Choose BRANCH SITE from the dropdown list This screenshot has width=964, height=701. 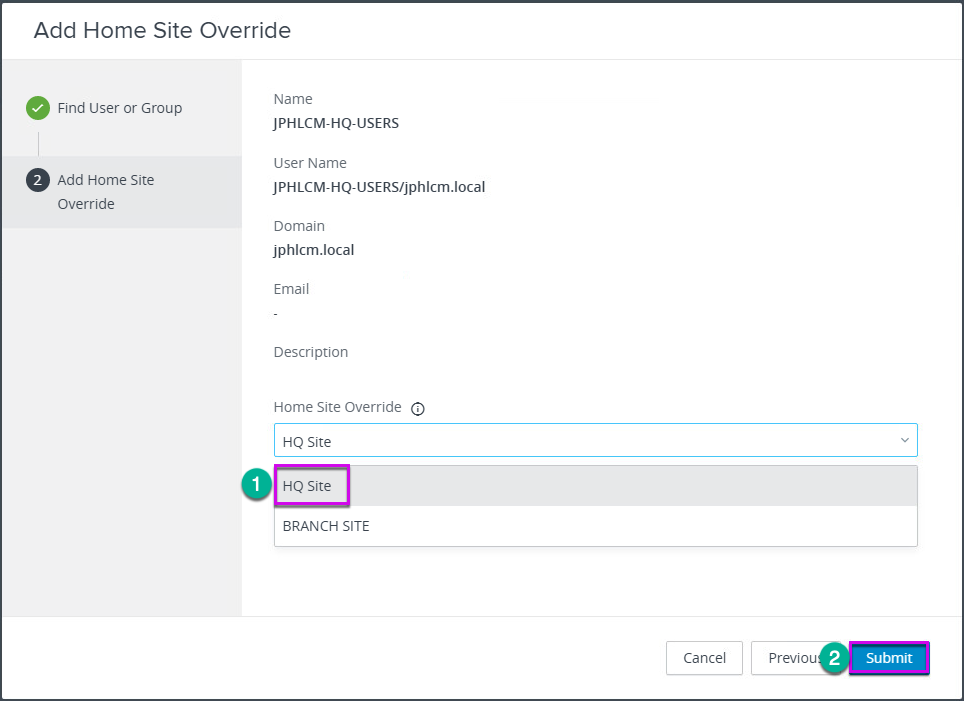pos(595,526)
